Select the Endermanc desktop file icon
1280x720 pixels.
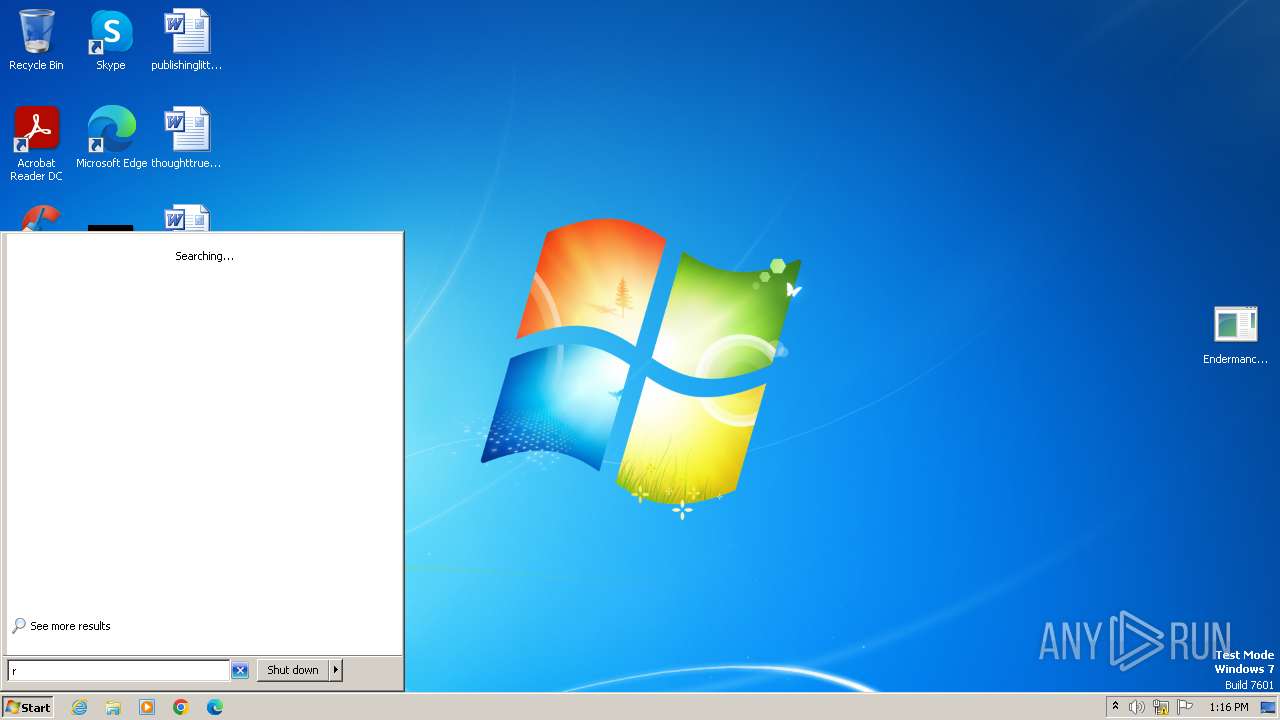pos(1235,335)
